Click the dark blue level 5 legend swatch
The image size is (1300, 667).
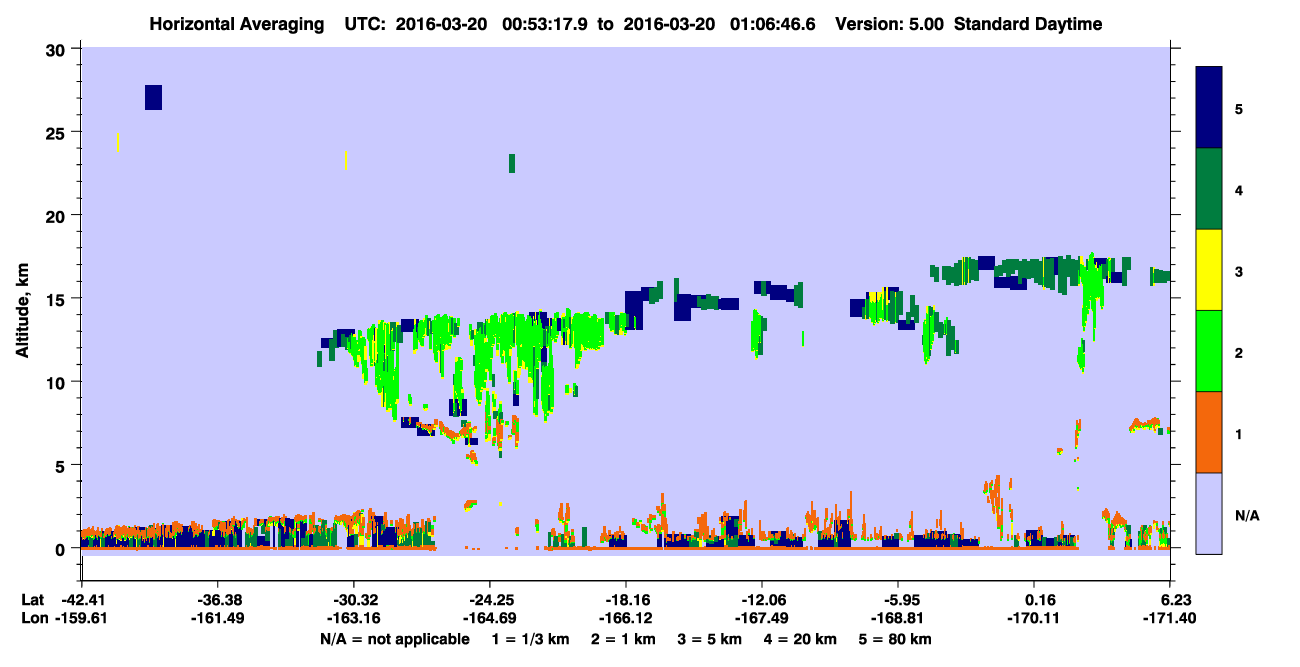(x=1209, y=108)
